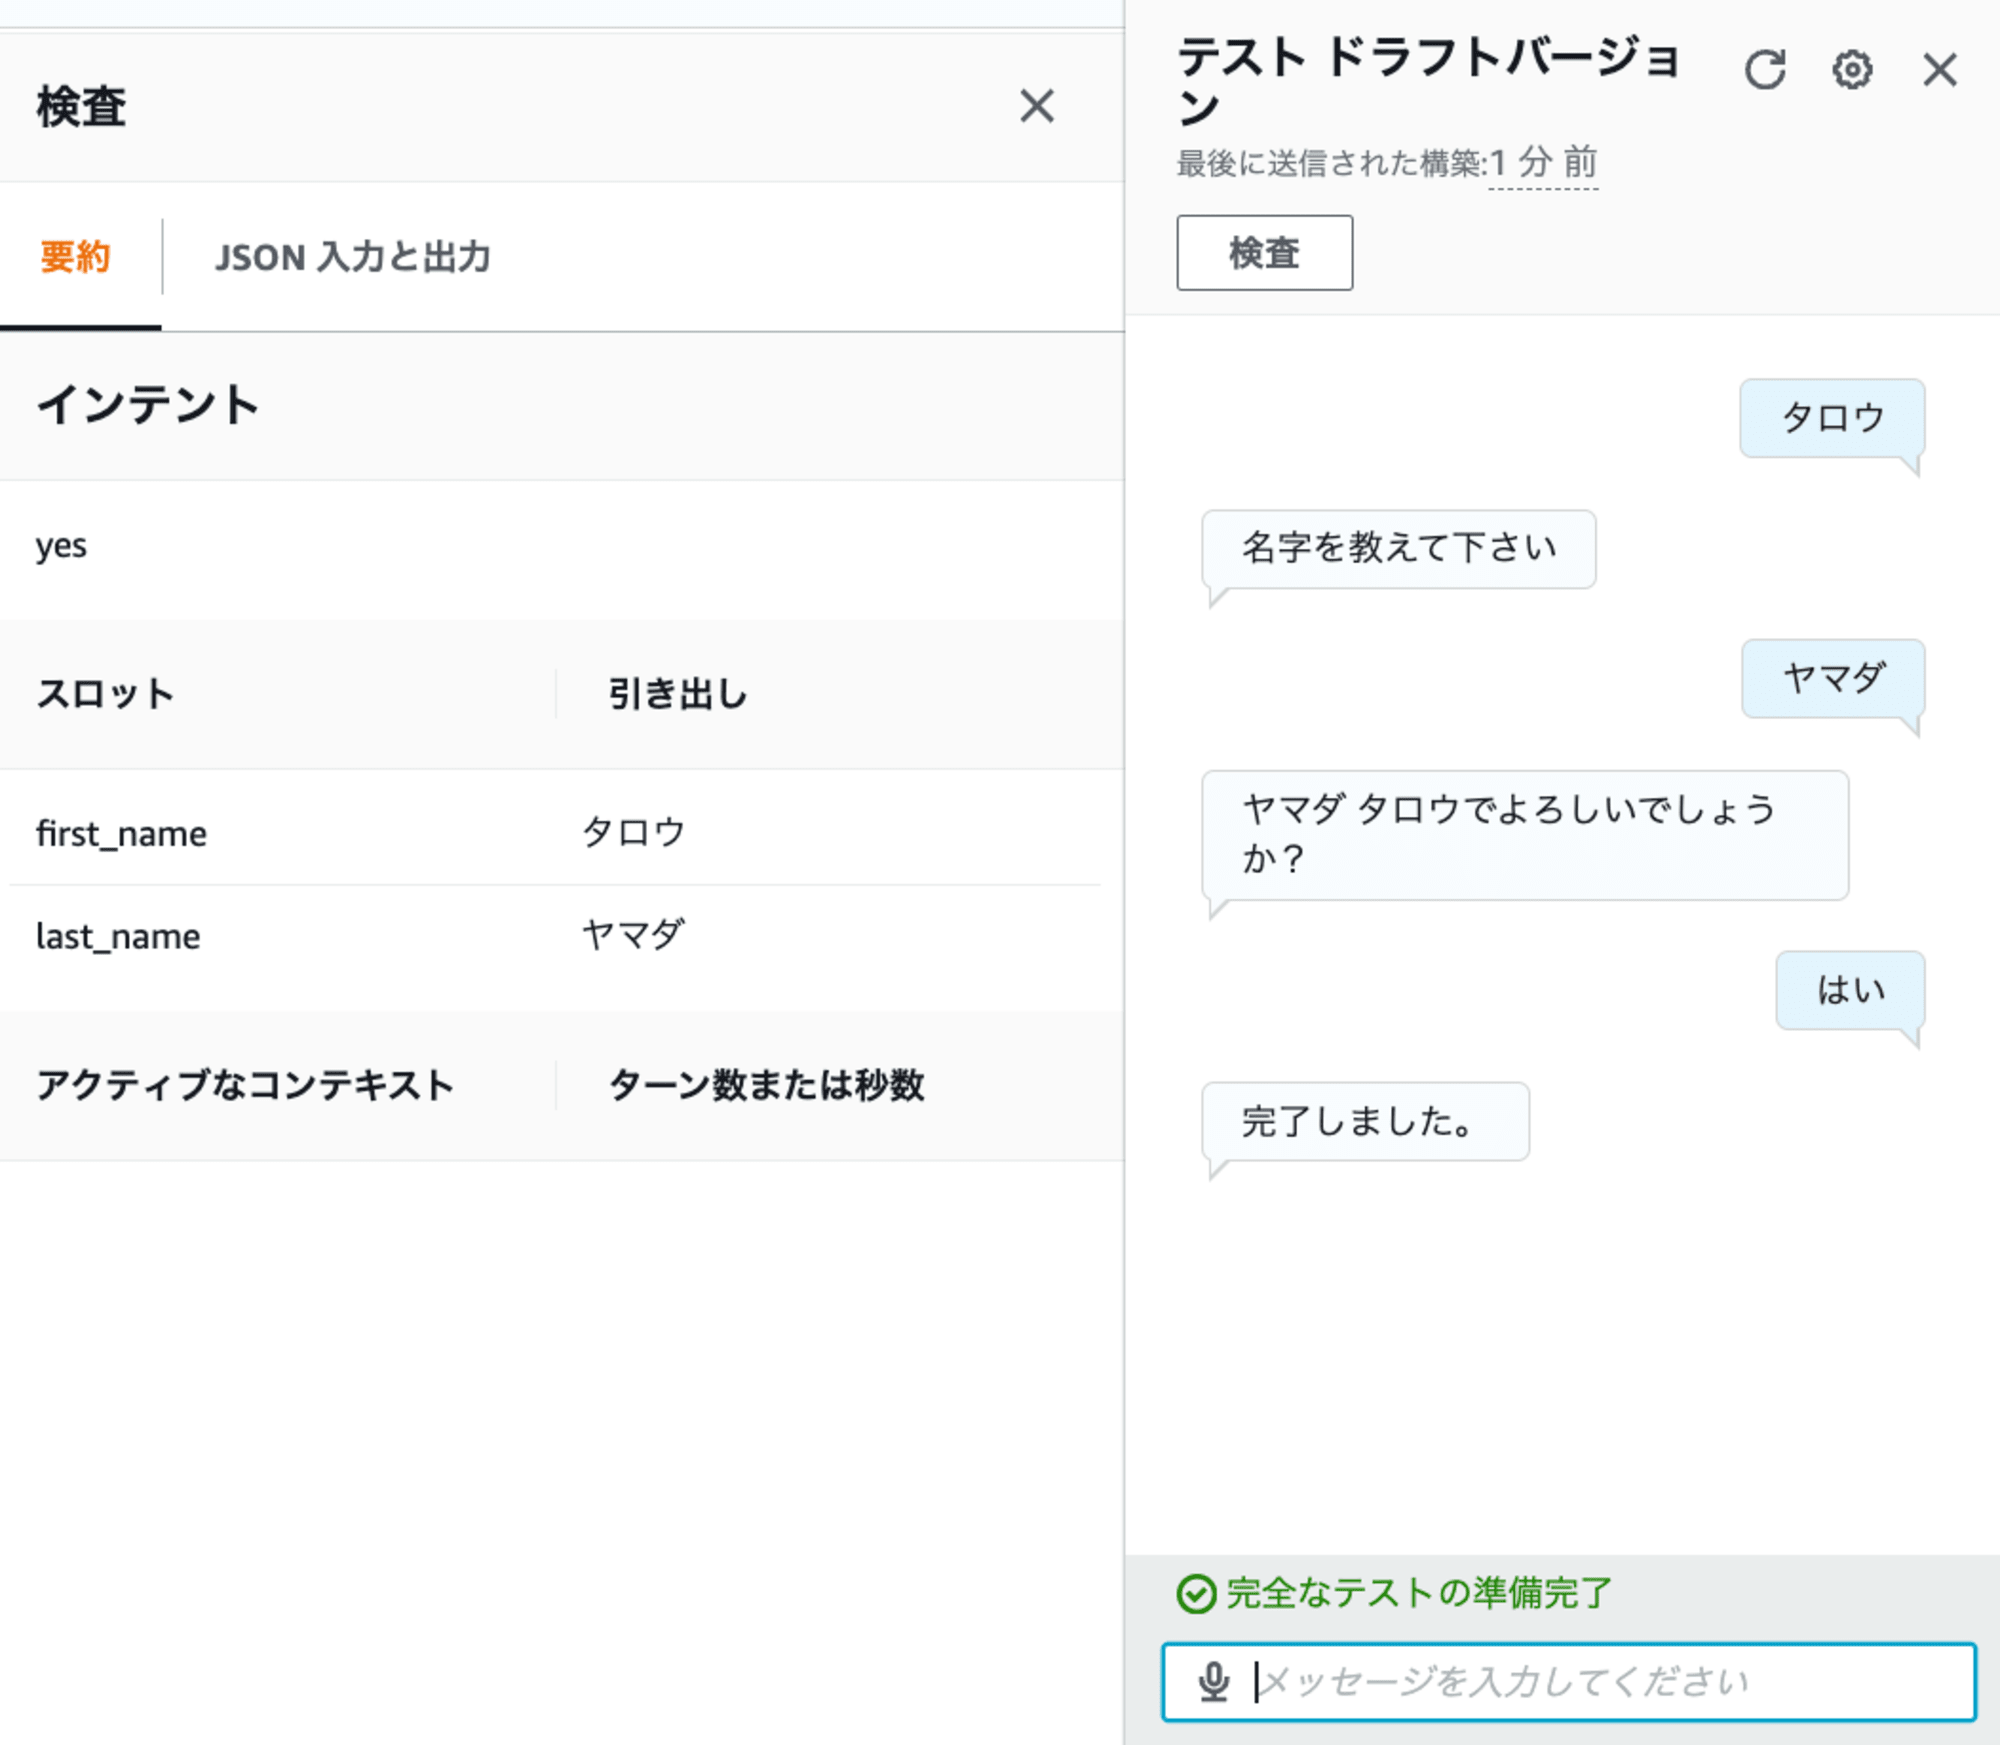This screenshot has width=2000, height=1745.
Task: Click the ヤマダ slot value in table
Action: point(633,935)
